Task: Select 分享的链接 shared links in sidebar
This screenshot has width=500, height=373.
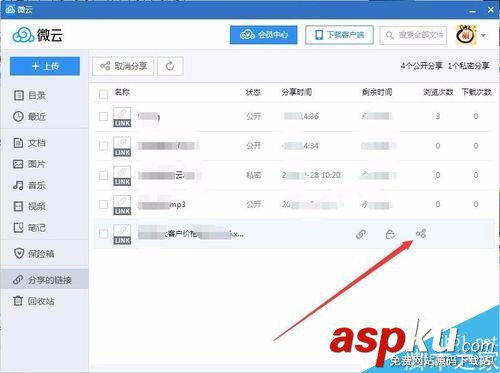Action: (x=43, y=280)
